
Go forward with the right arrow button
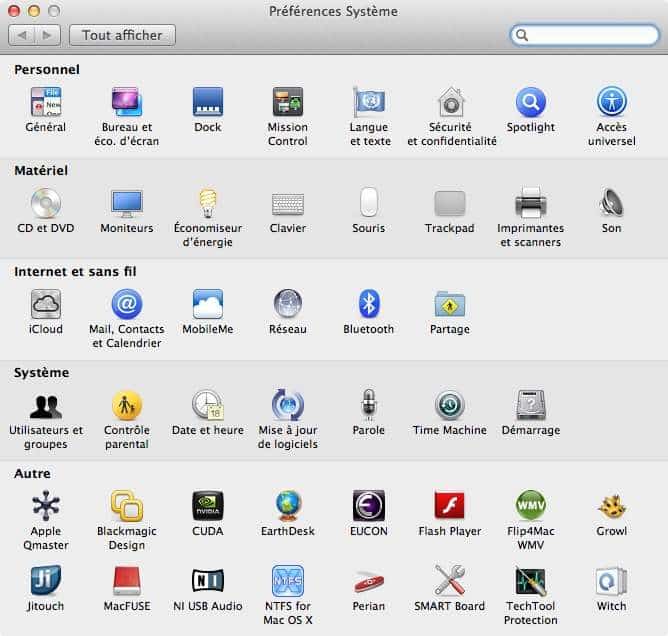pyautogui.click(x=47, y=35)
